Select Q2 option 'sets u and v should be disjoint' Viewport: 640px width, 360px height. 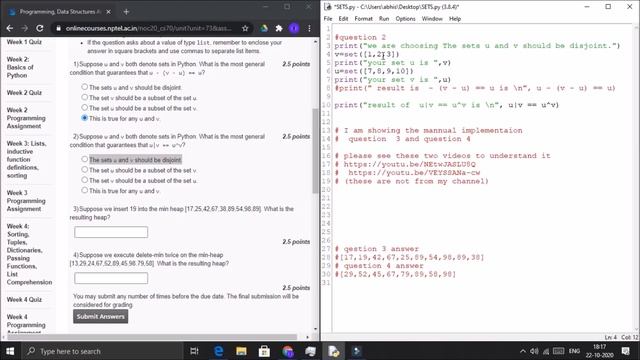pos(84,159)
